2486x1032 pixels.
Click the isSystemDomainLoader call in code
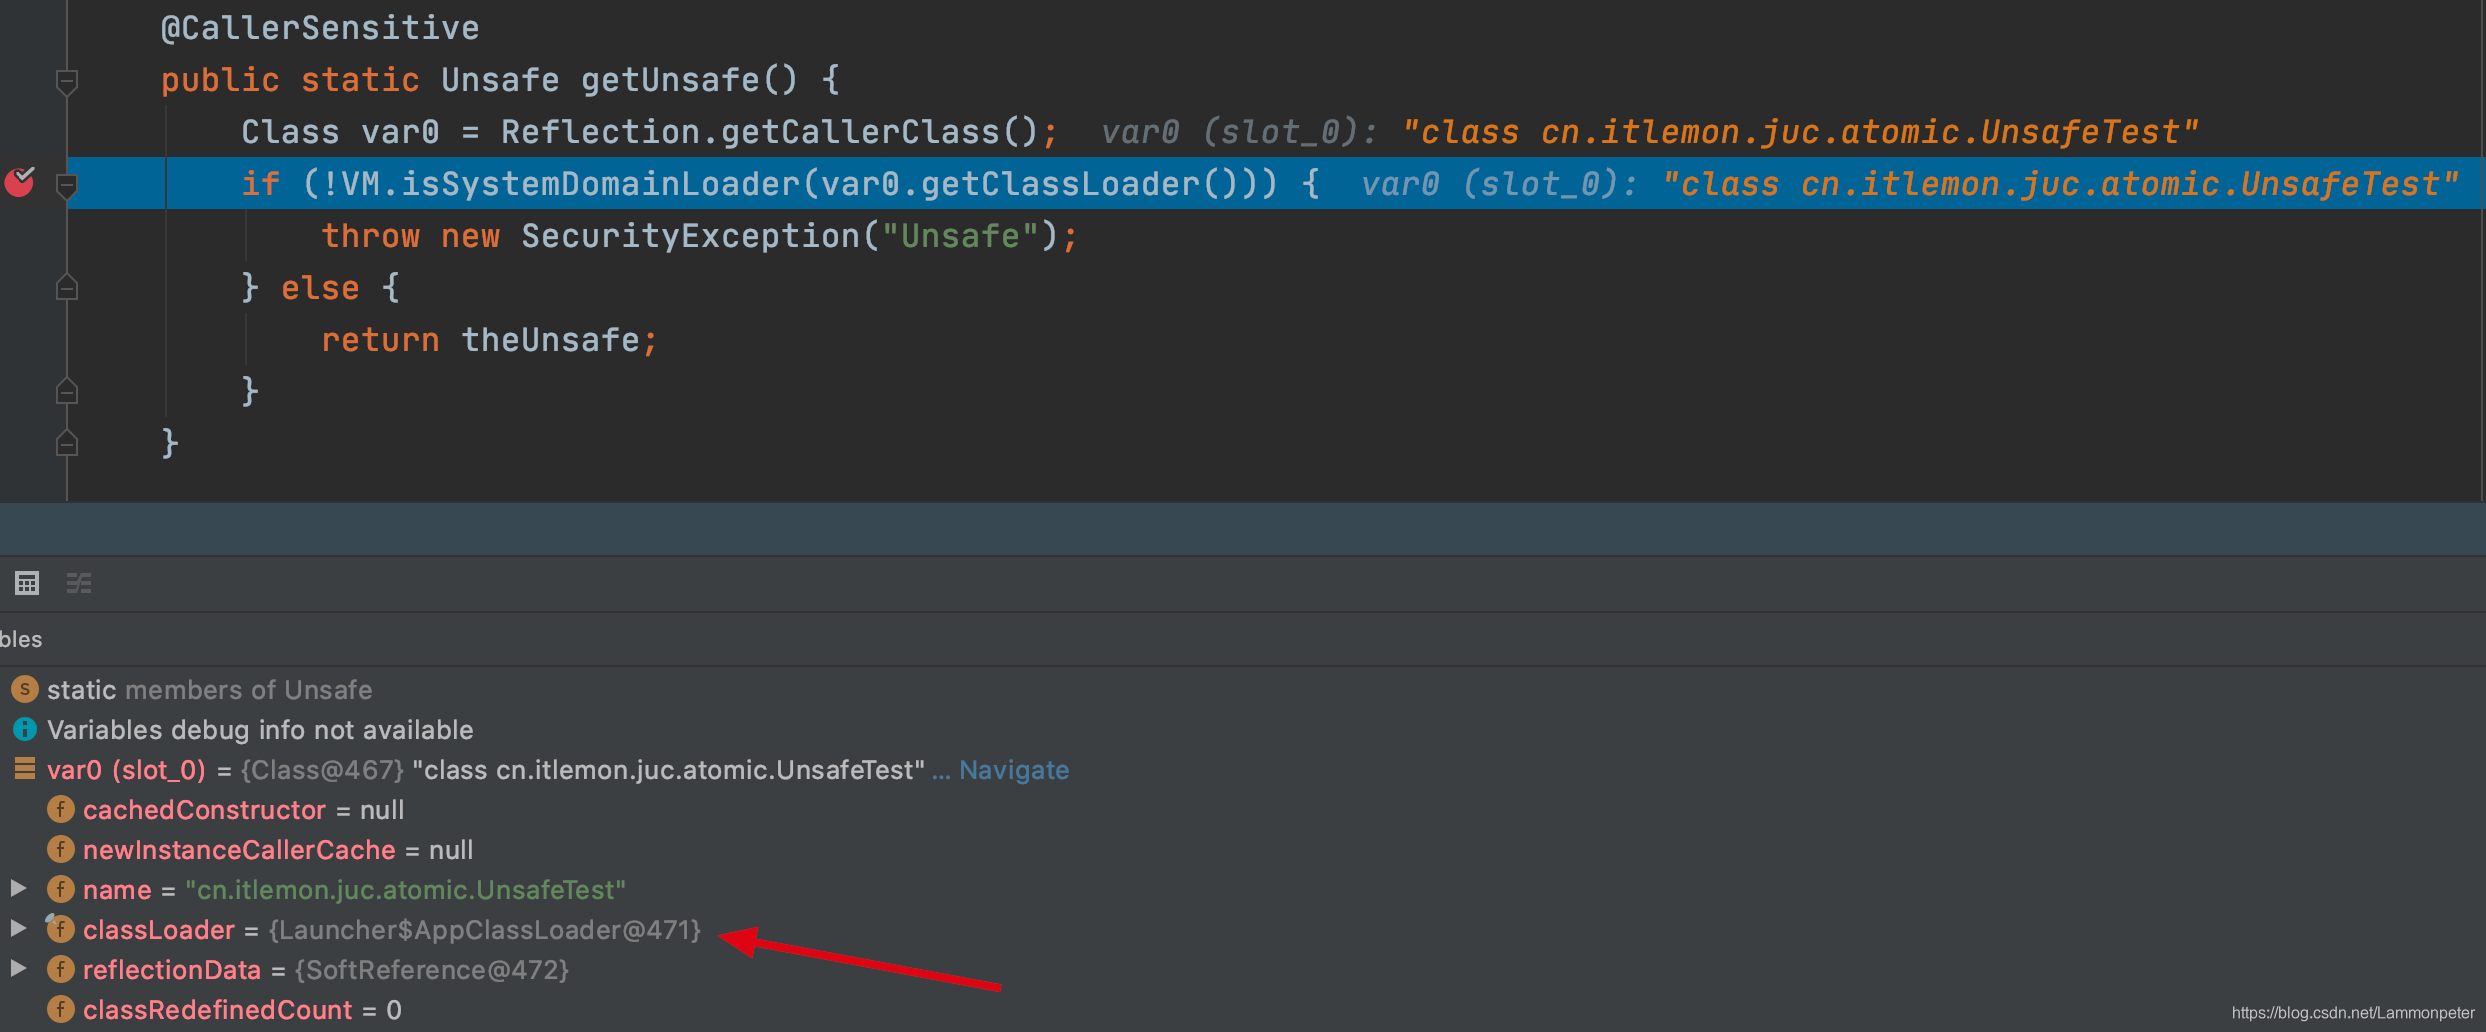(x=600, y=184)
